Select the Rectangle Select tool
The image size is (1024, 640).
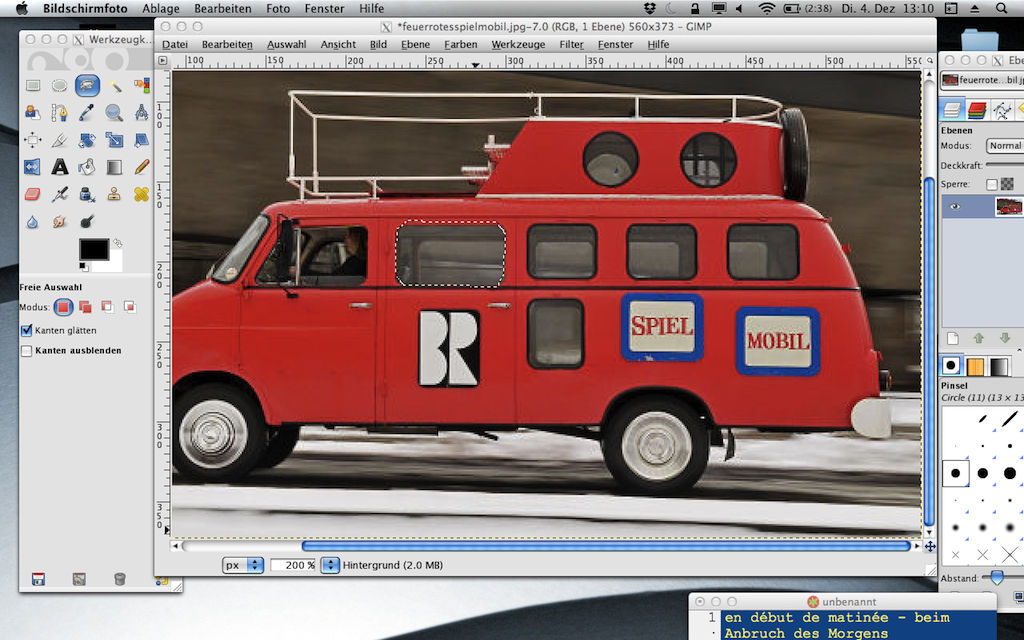point(32,86)
